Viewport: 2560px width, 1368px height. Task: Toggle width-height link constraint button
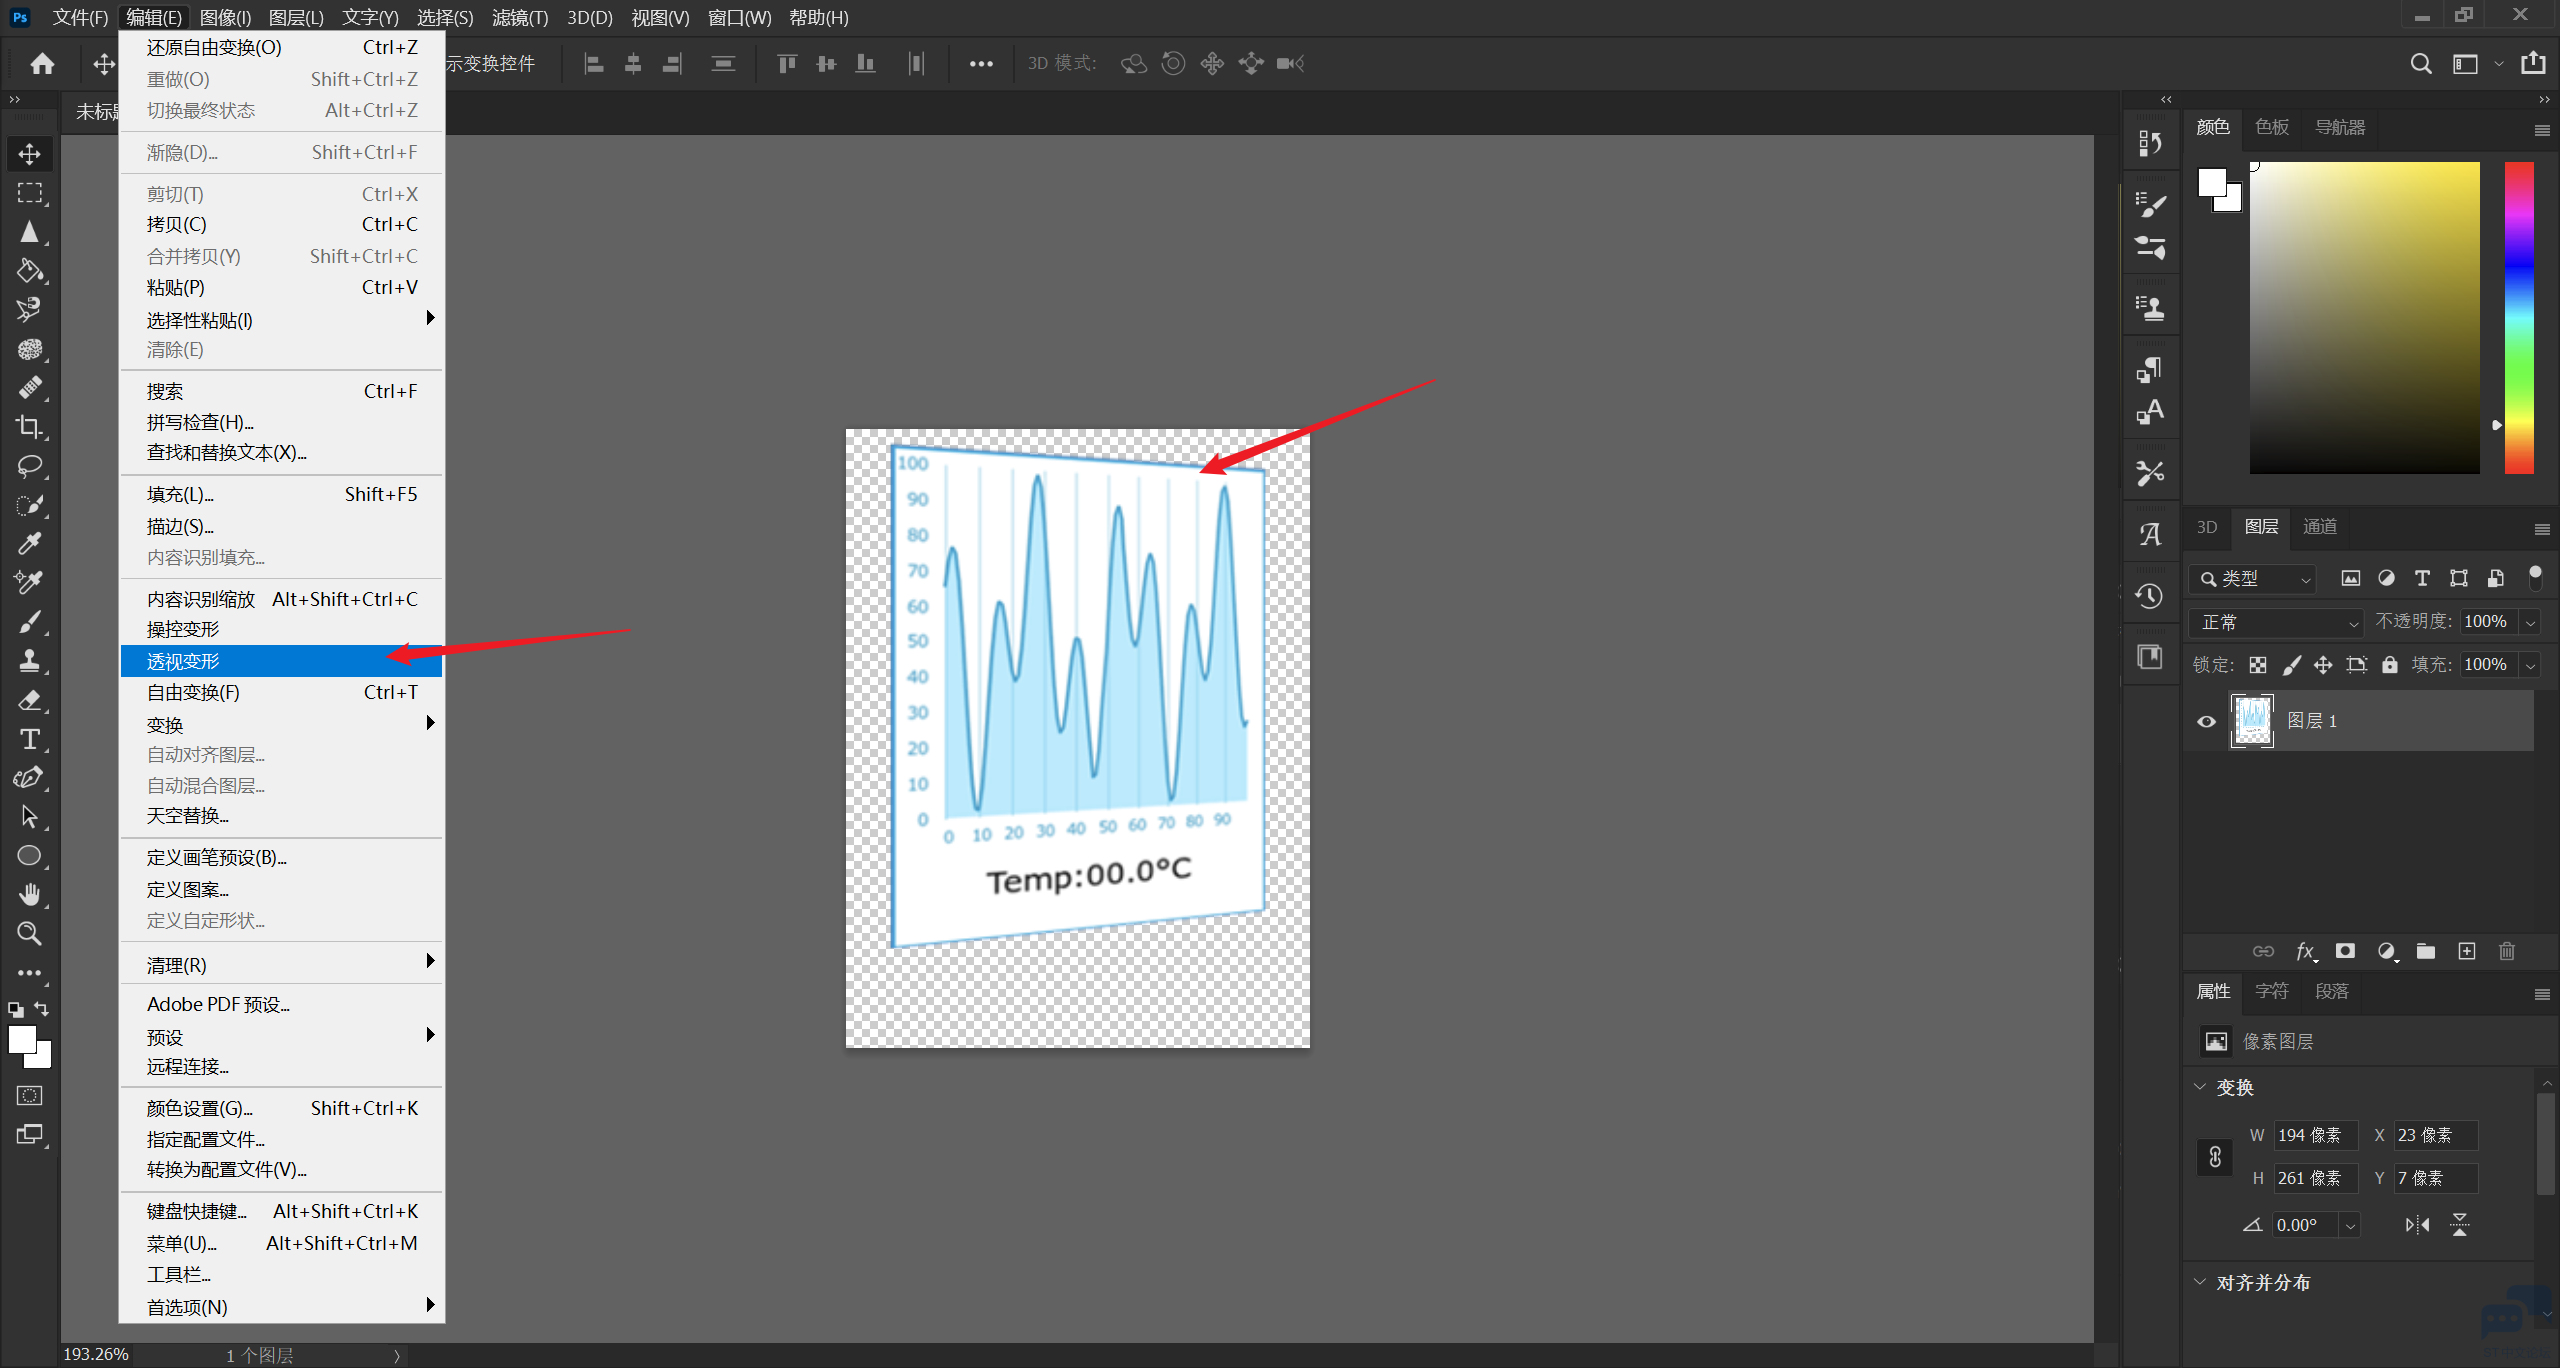pos(2215,1157)
